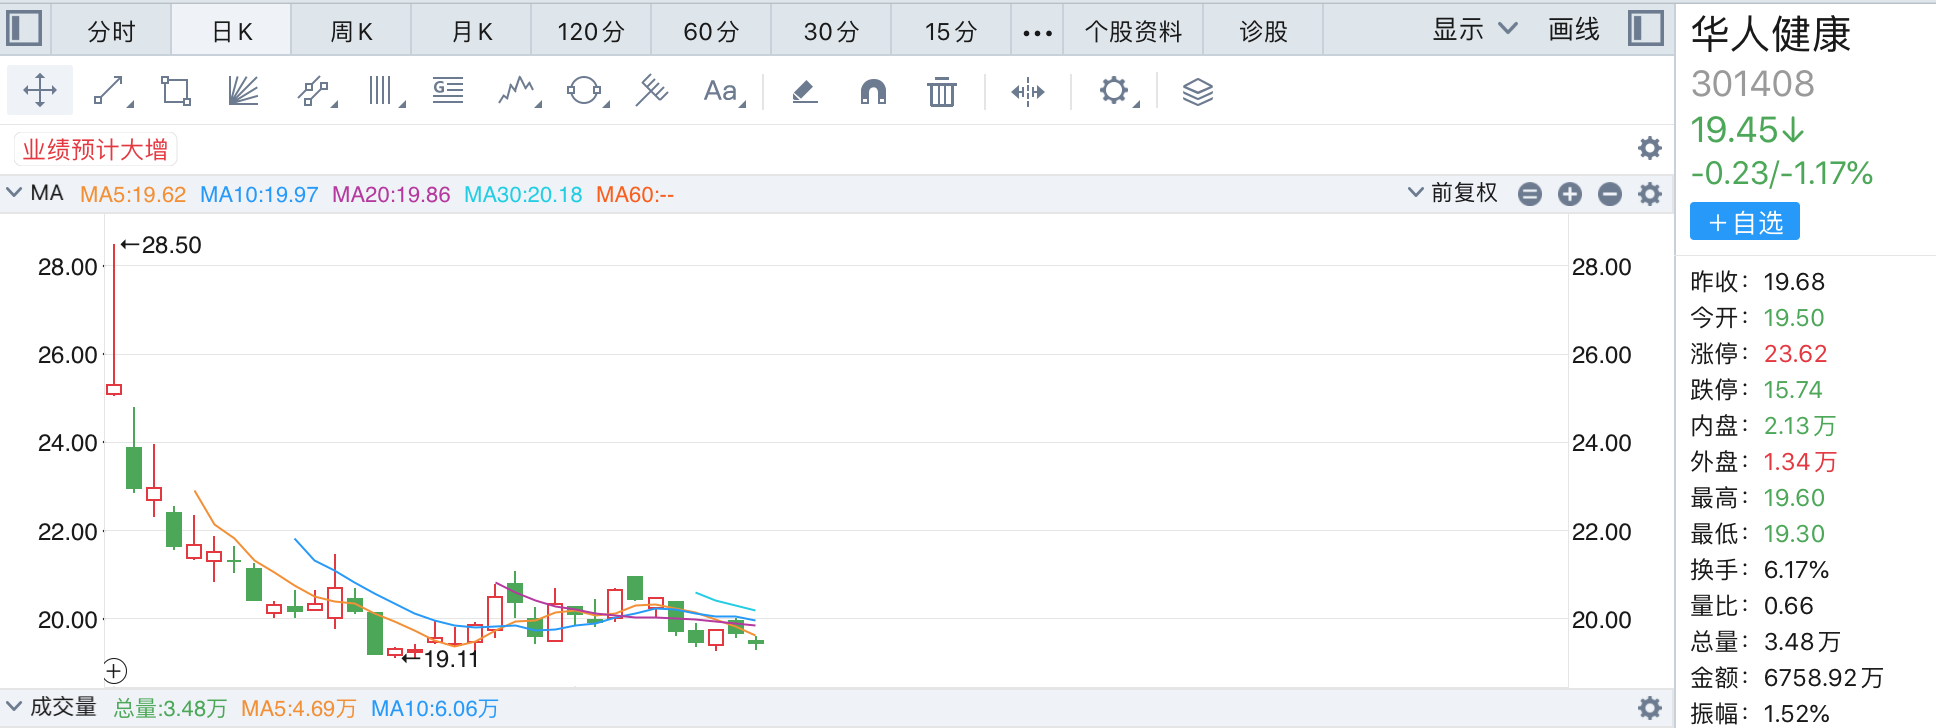Image resolution: width=1936 pixels, height=728 pixels.
Task: Activate the eraser tool
Action: [805, 92]
